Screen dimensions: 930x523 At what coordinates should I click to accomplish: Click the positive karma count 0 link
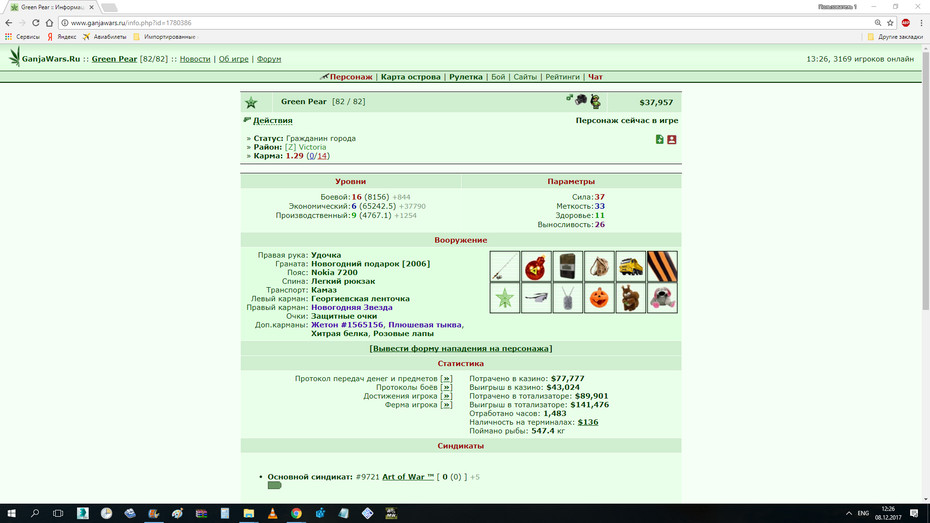311,156
